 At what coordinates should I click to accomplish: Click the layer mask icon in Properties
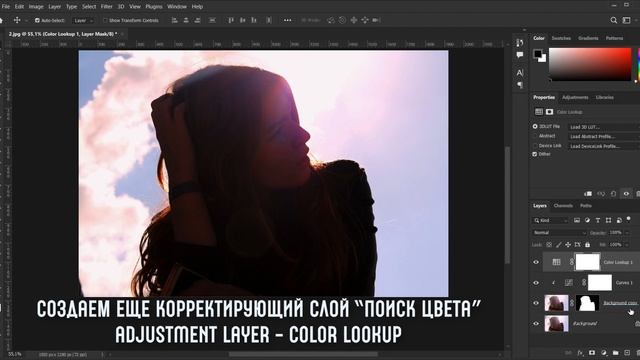pyautogui.click(x=549, y=112)
